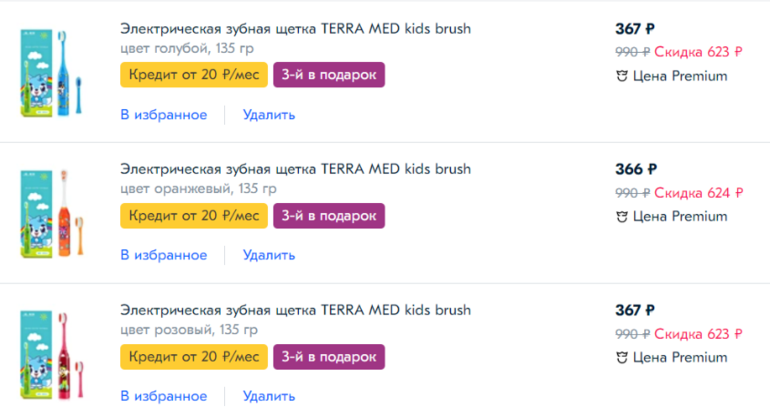
Task: Click '3-й в подарок' badge for orange toothbrush
Action: [x=329, y=215]
